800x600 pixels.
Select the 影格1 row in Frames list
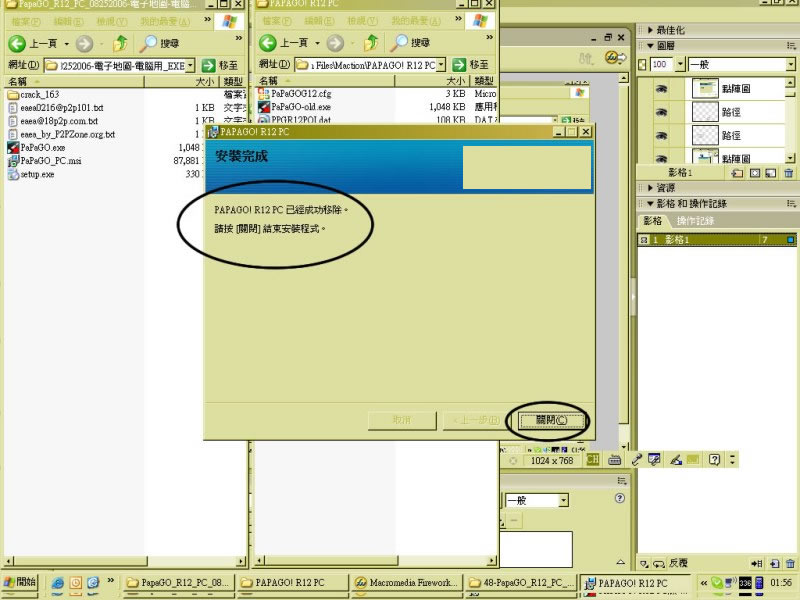pyautogui.click(x=717, y=239)
